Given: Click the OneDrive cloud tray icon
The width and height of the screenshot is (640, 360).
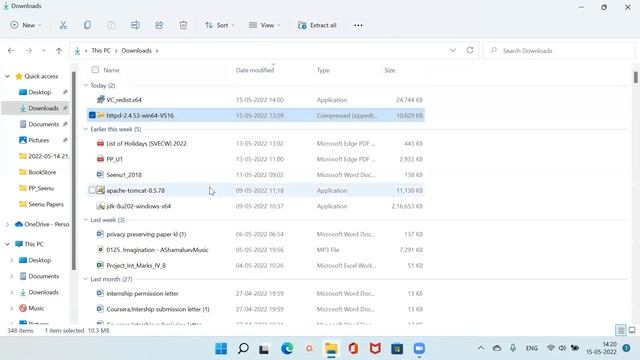Looking at the screenshot, I should 497,348.
